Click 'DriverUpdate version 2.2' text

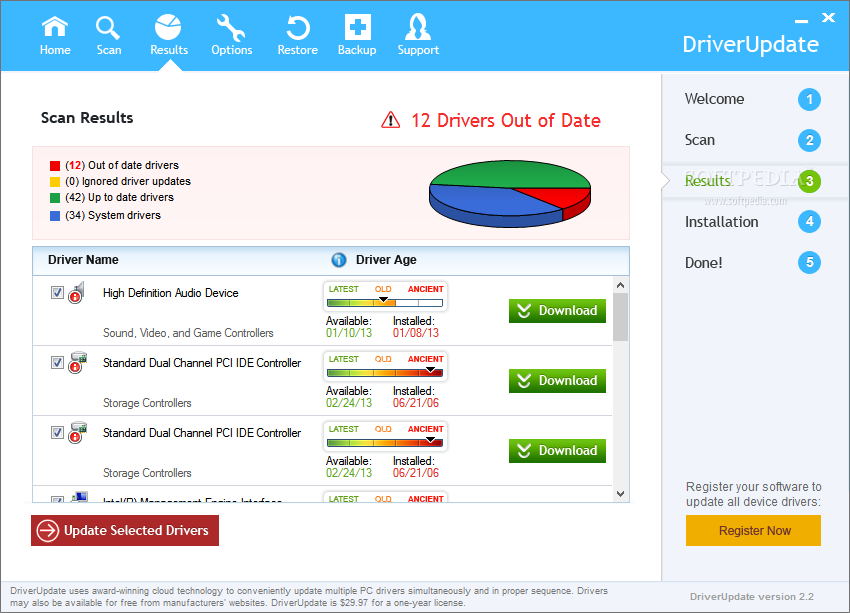coord(752,597)
